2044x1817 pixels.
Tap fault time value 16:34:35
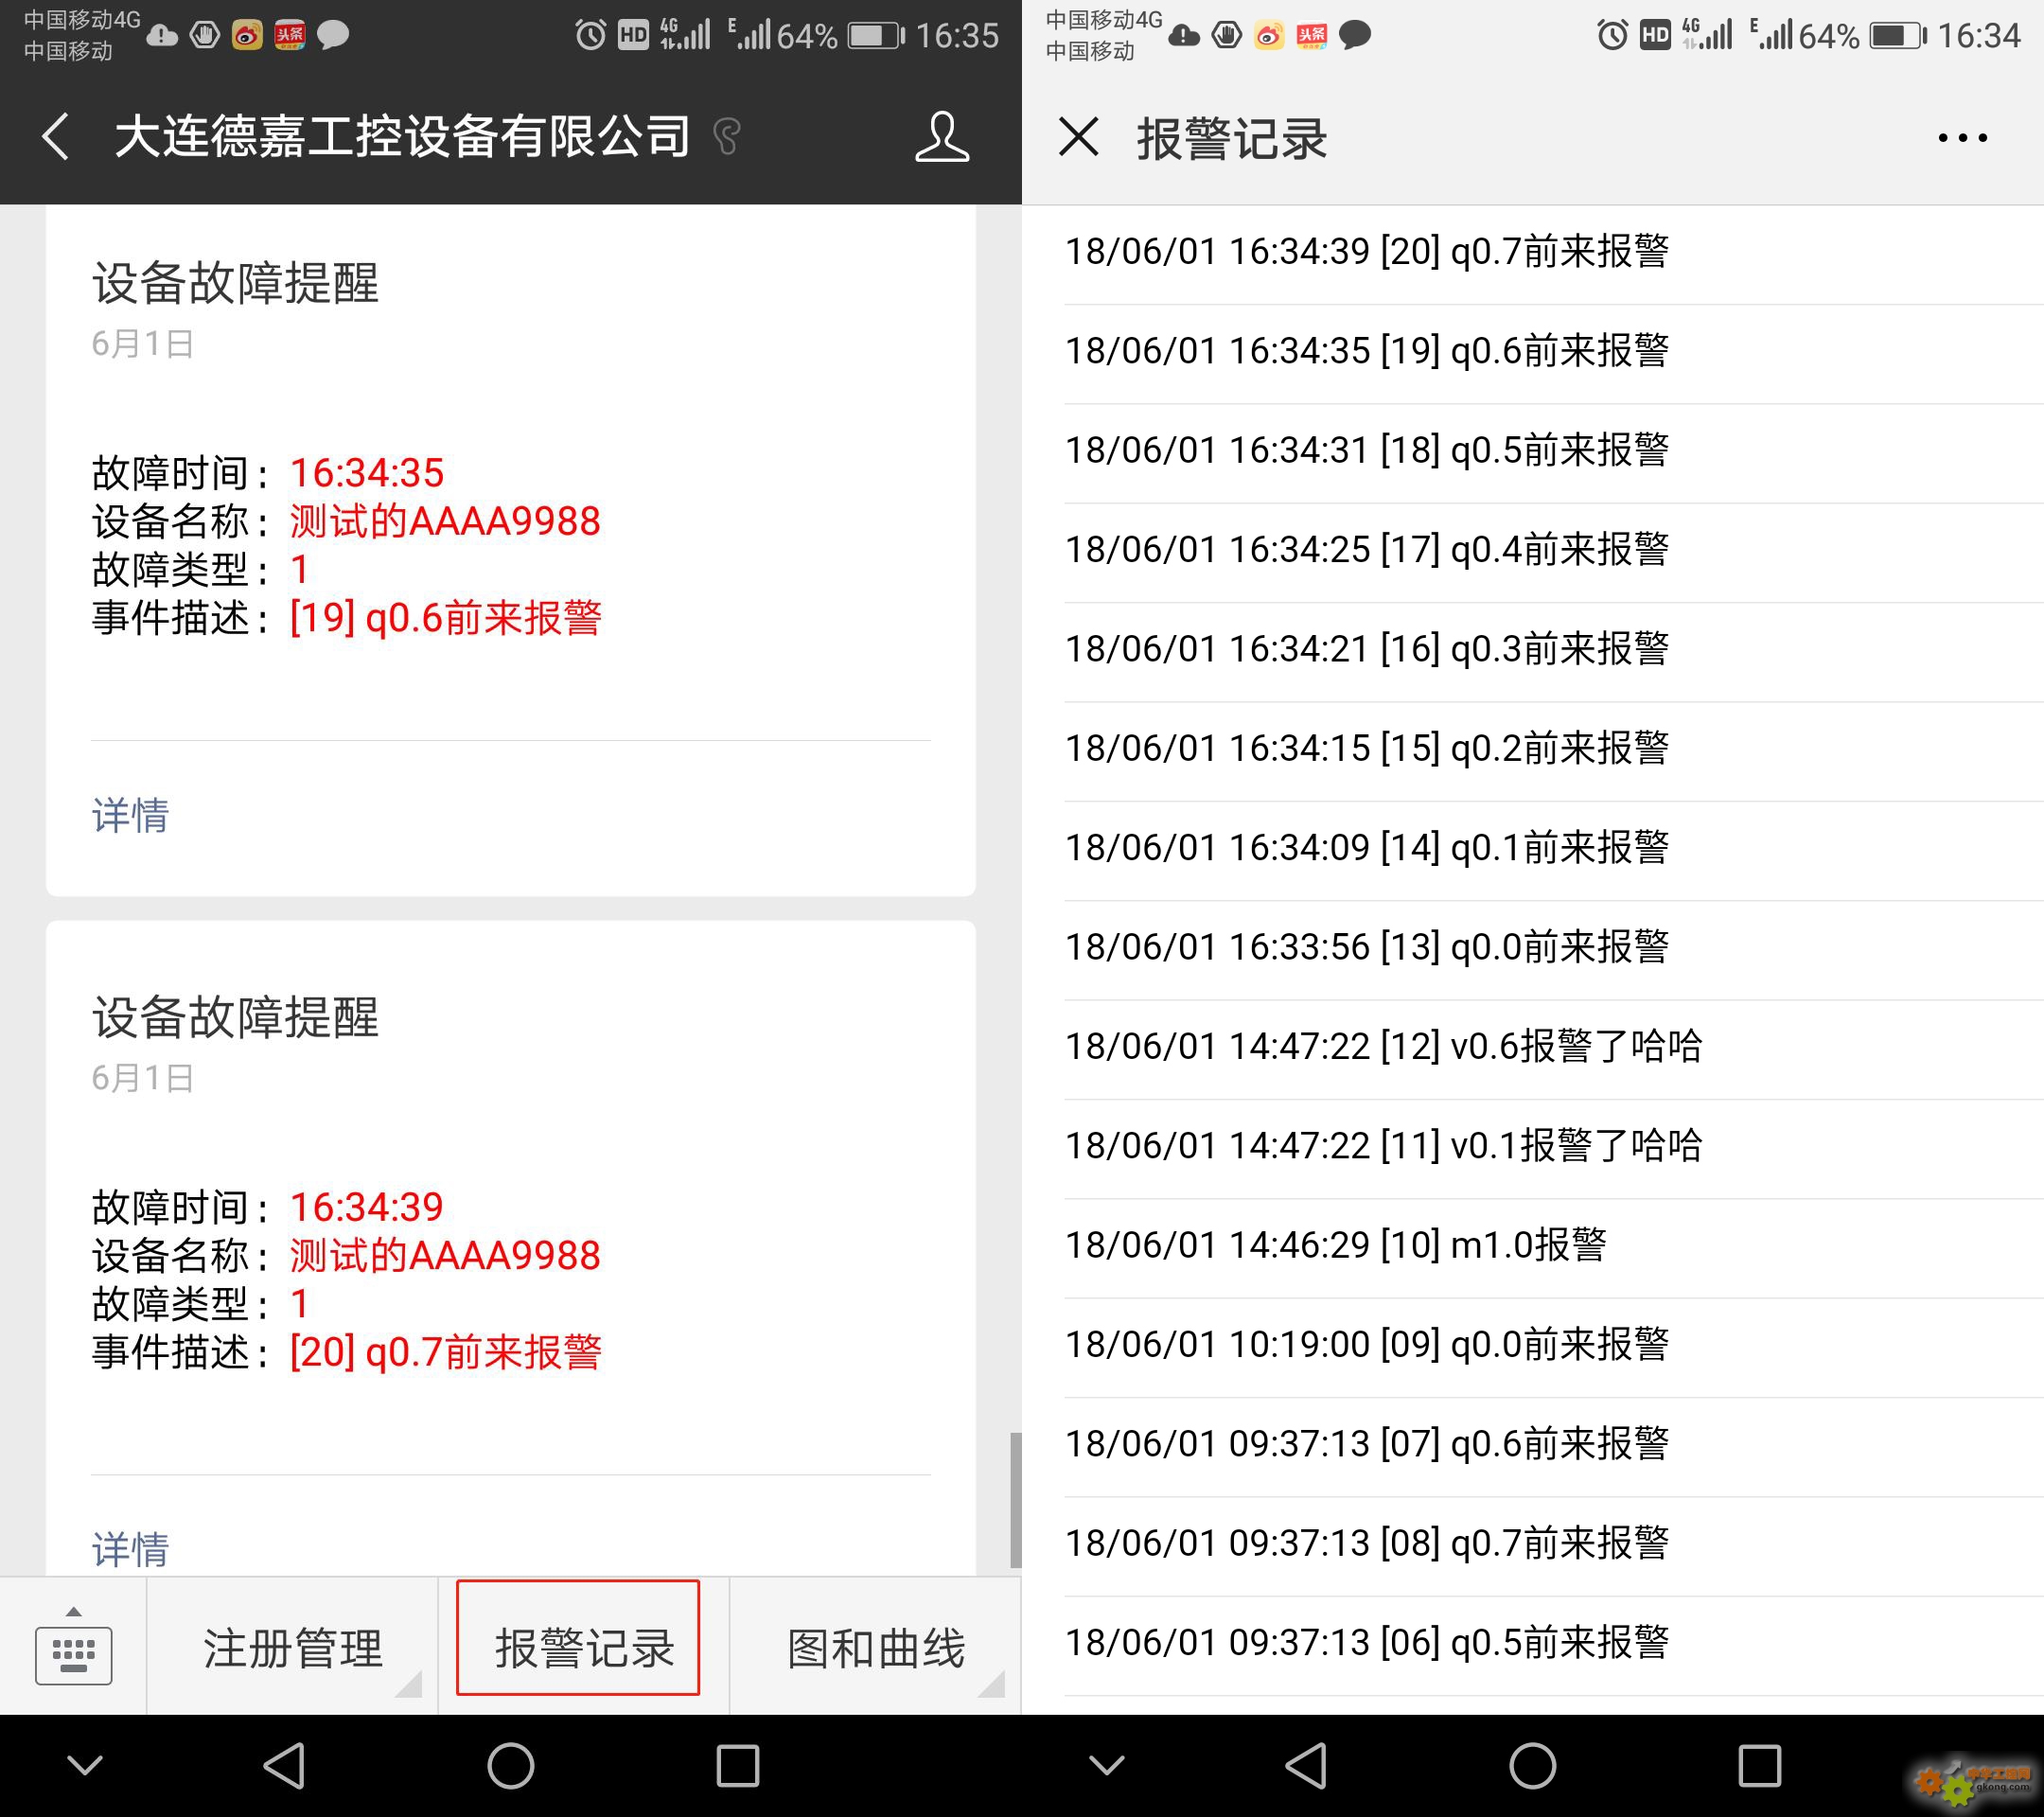tap(366, 473)
